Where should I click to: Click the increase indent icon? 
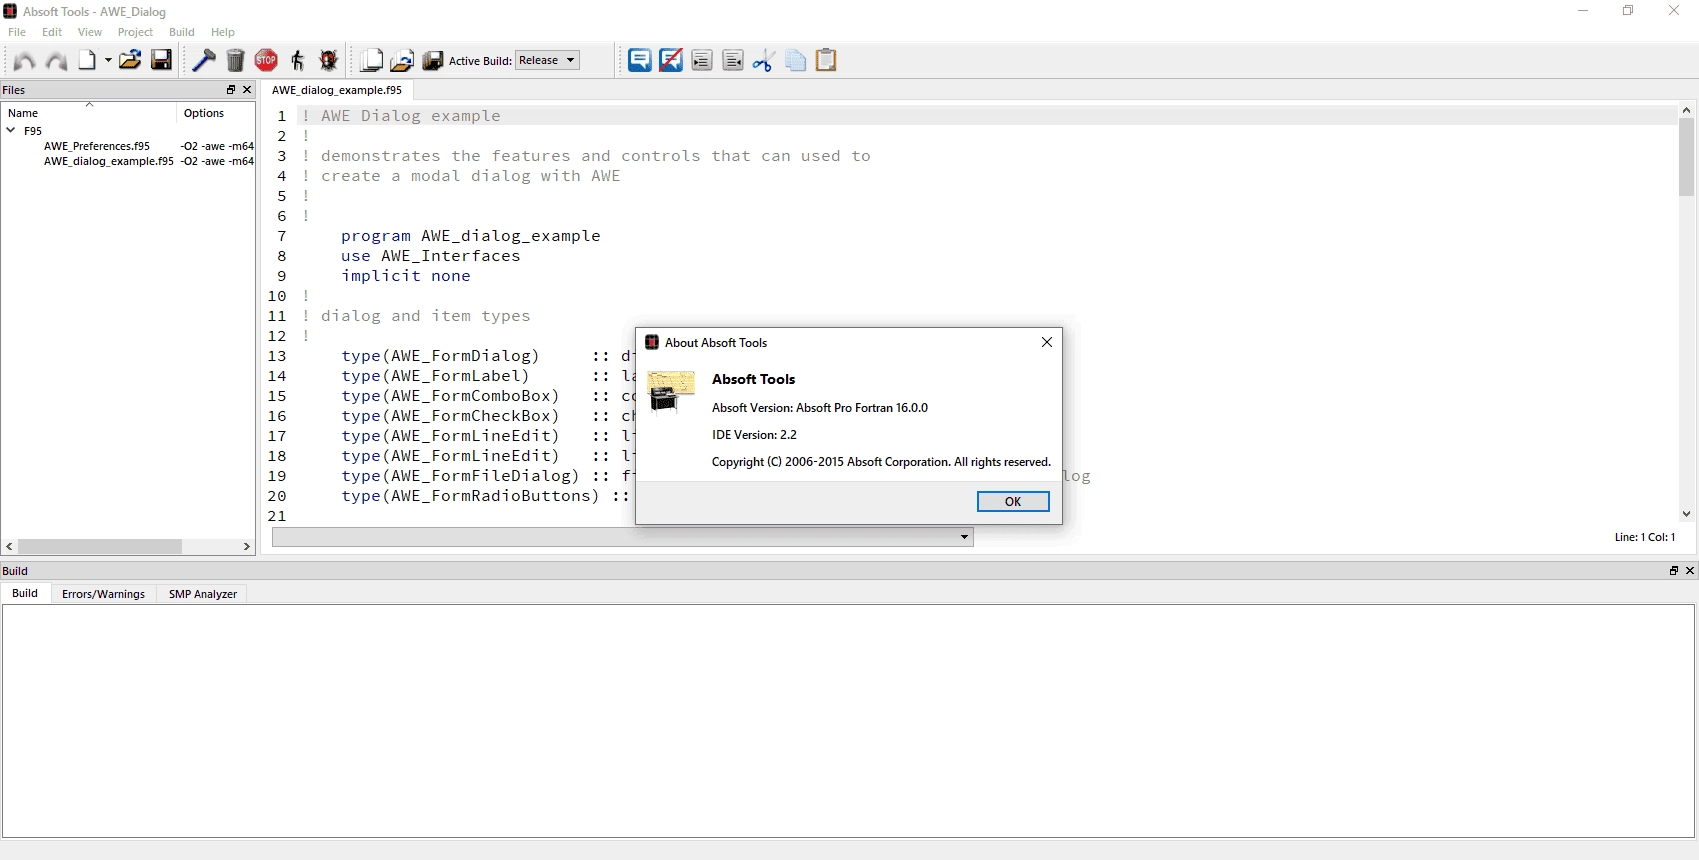[x=702, y=61]
